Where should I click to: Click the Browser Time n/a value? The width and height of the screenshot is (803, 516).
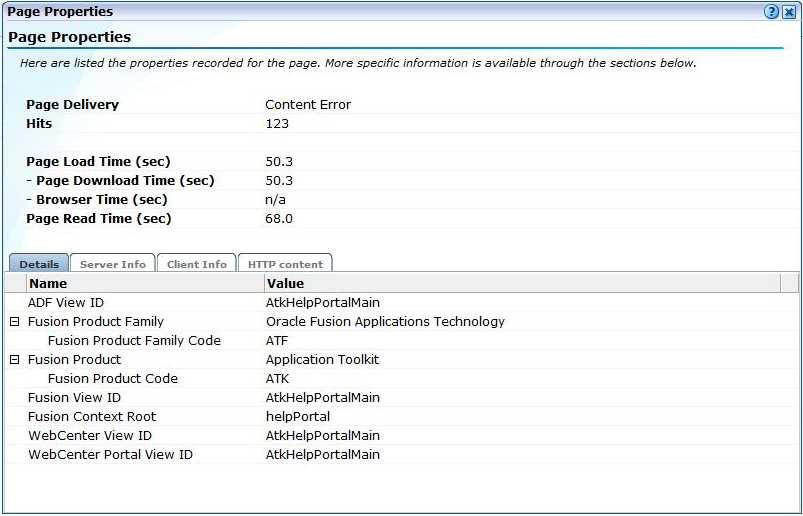[x=276, y=200]
